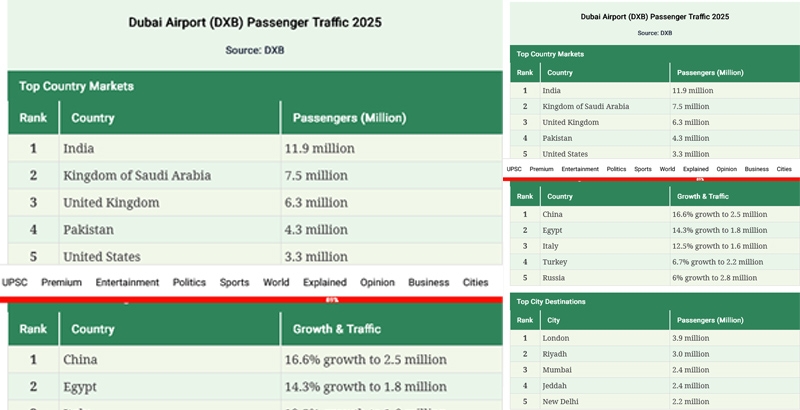The width and height of the screenshot is (800, 410).
Task: Select Cities in the large left navigation
Action: pyautogui.click(x=475, y=283)
